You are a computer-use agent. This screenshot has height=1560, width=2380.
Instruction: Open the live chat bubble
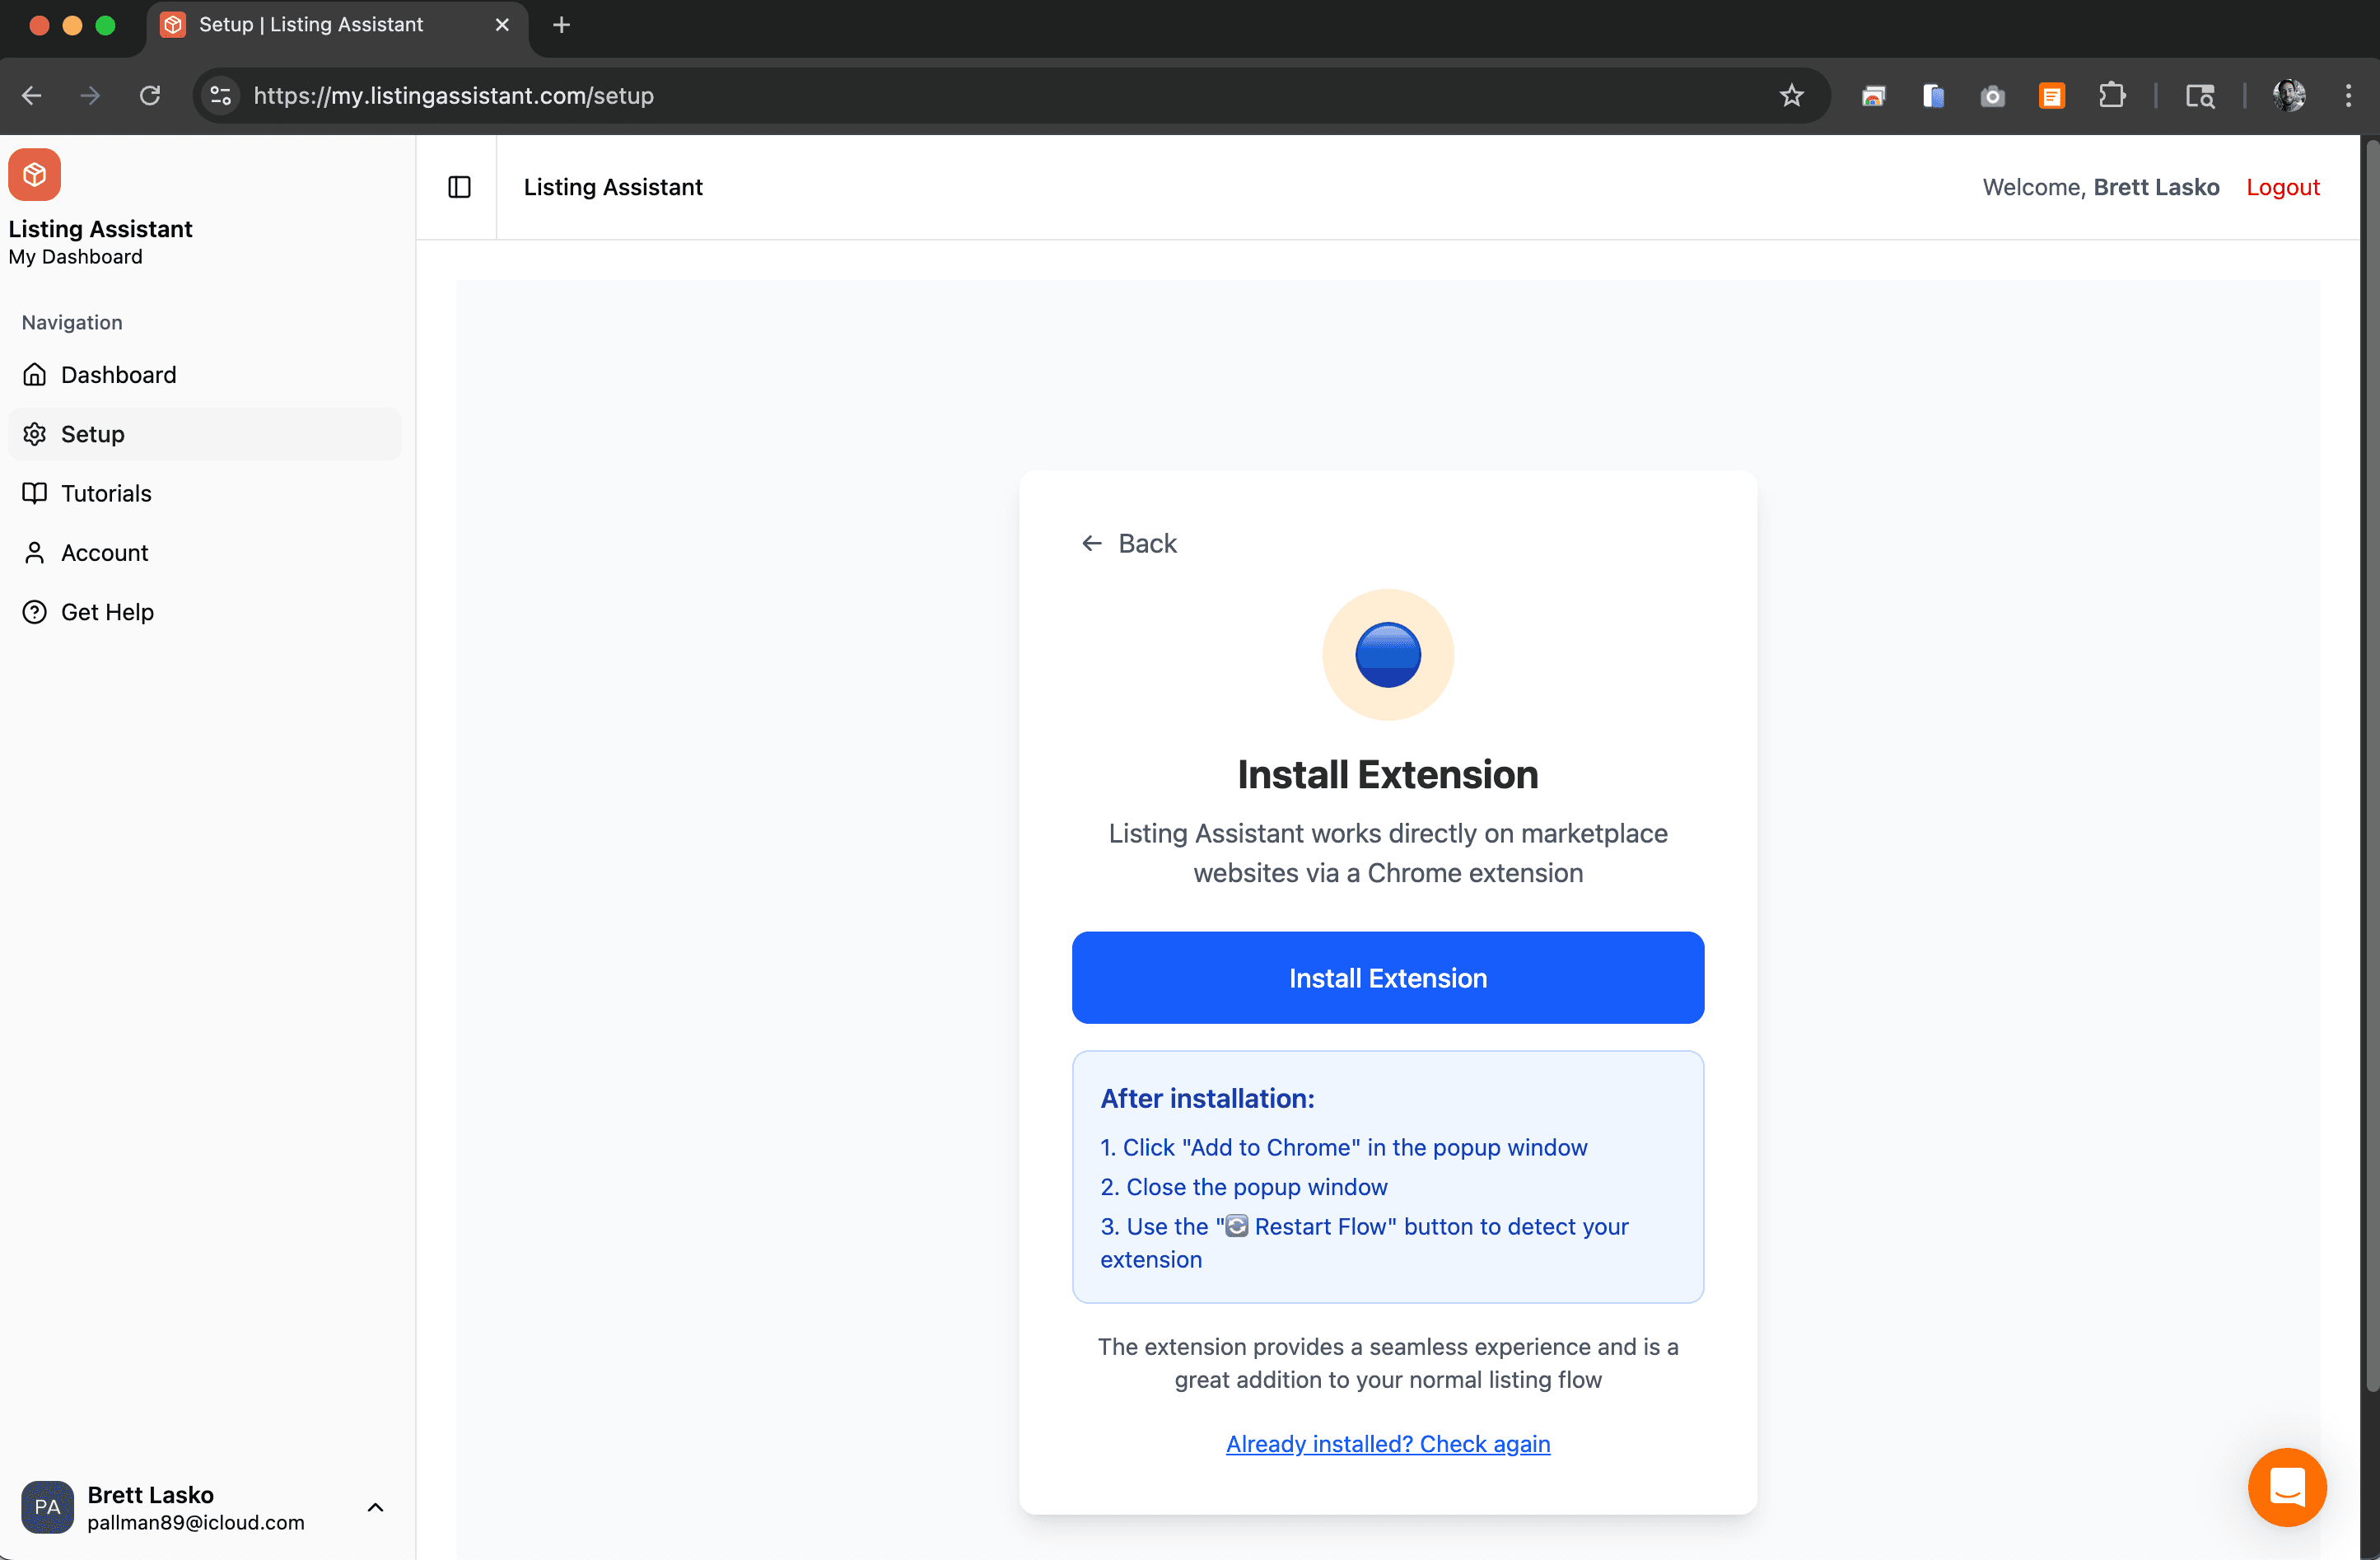point(2288,1488)
